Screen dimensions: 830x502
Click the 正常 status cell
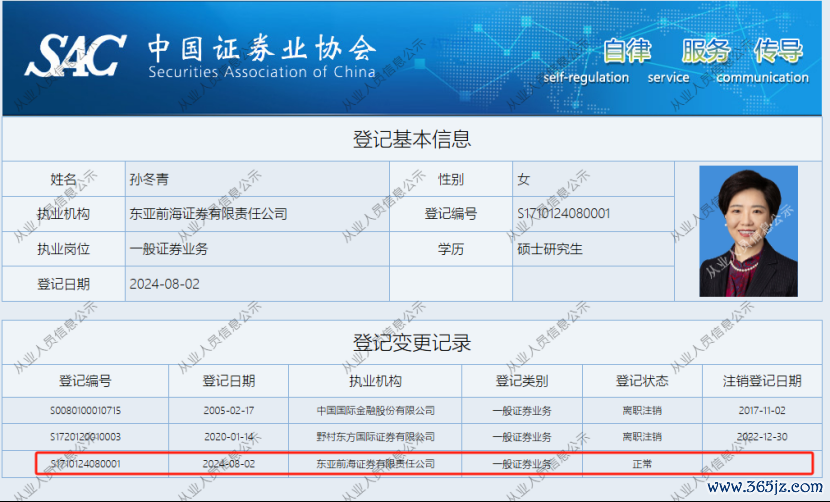pyautogui.click(x=642, y=464)
